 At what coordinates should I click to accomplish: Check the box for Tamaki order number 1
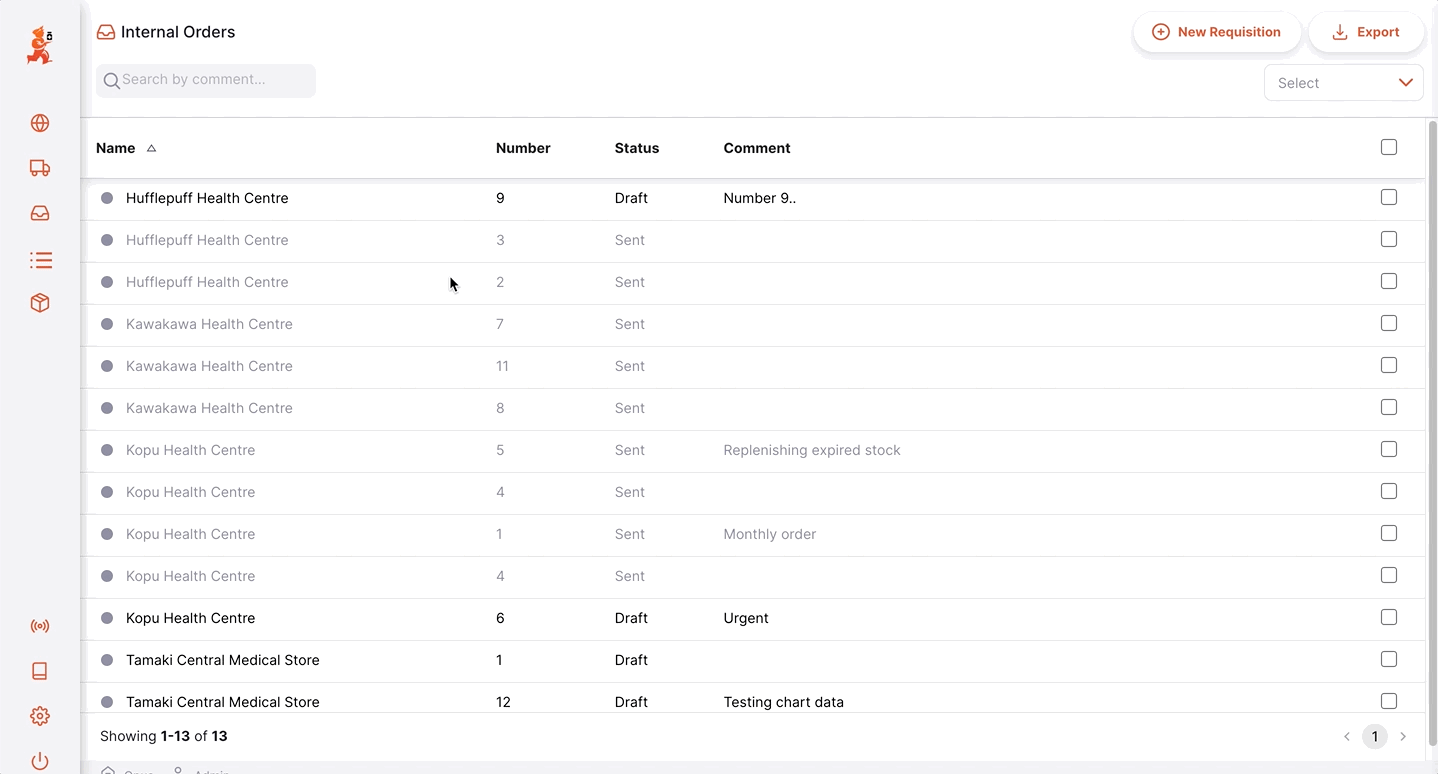point(1389,659)
